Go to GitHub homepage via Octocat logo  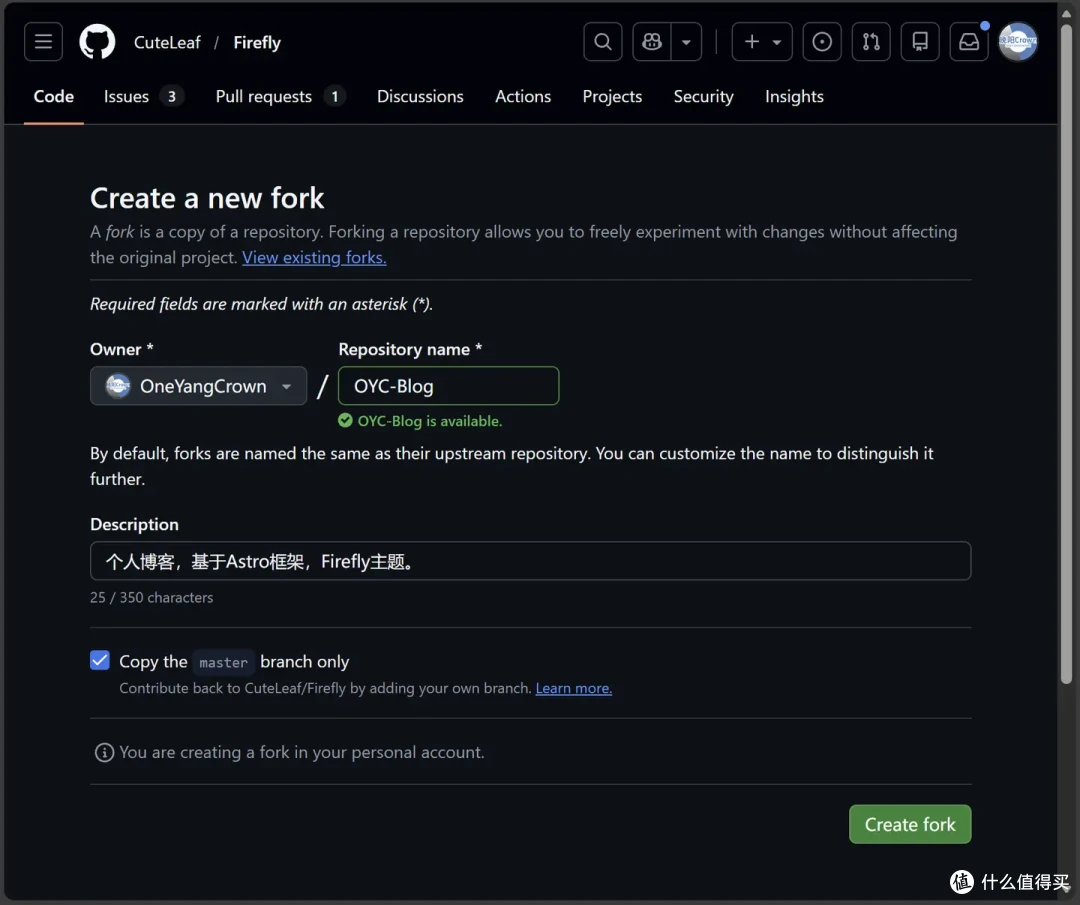click(97, 42)
